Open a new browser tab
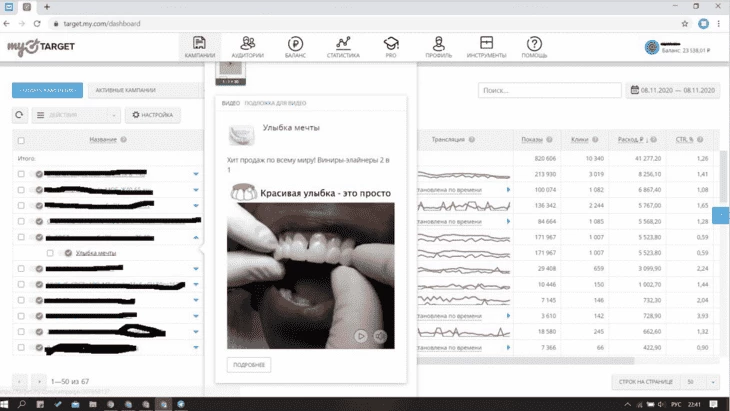The image size is (730, 411). 47,7
